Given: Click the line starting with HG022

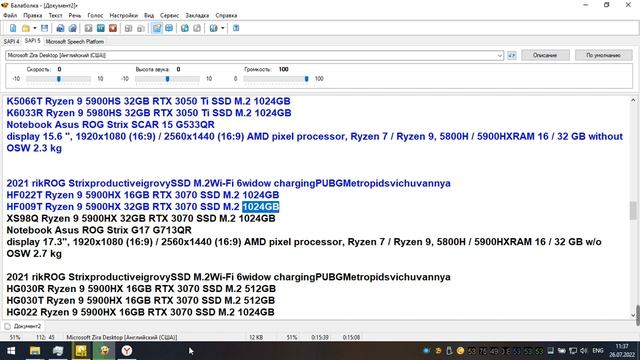Looking at the screenshot, I should point(140,313).
